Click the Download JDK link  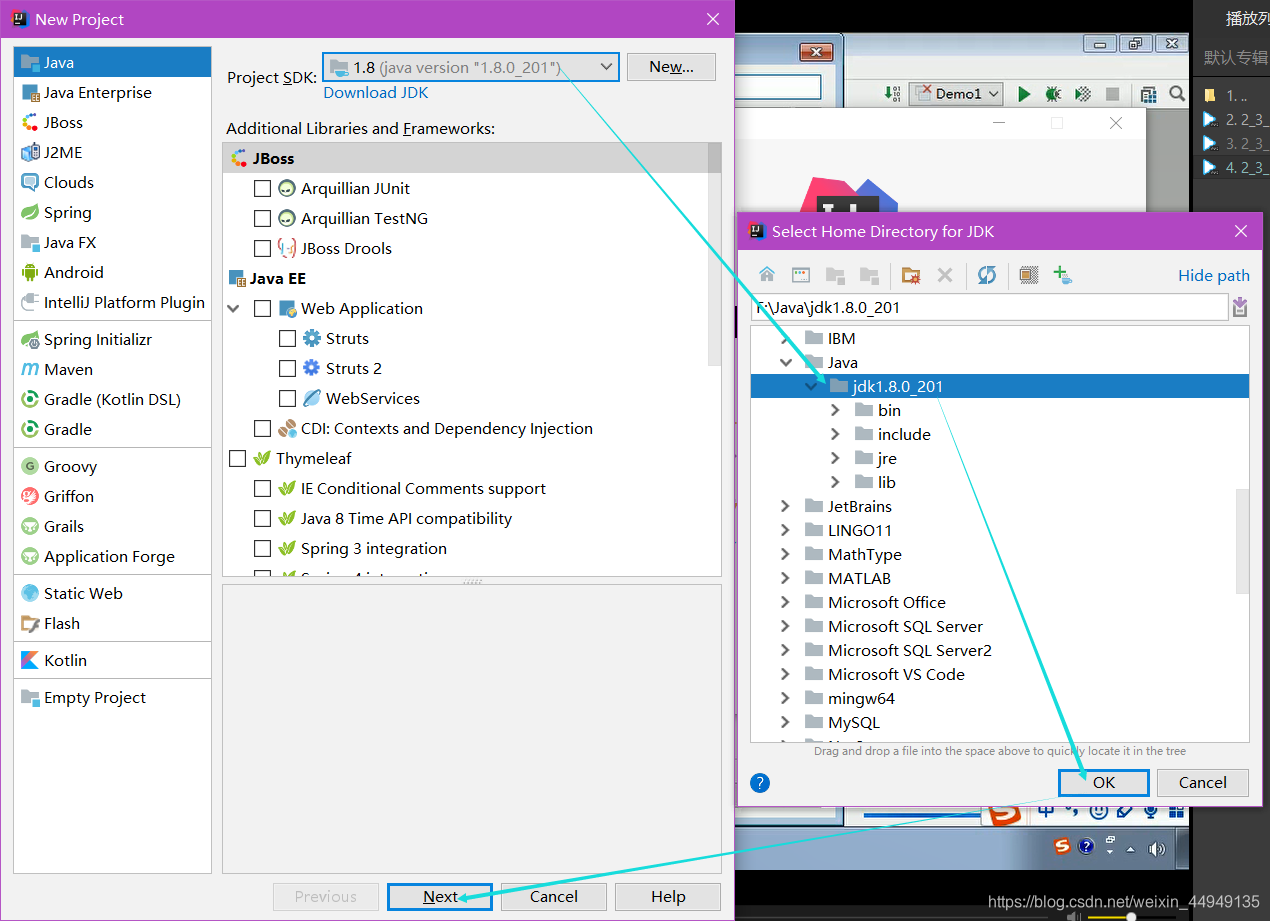[376, 92]
